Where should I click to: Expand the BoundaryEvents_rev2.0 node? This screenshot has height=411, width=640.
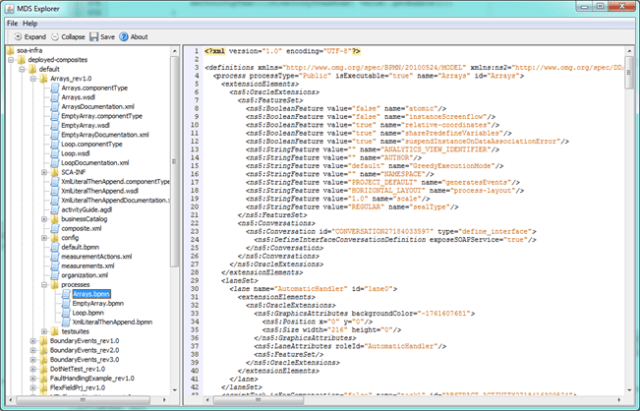33,351
